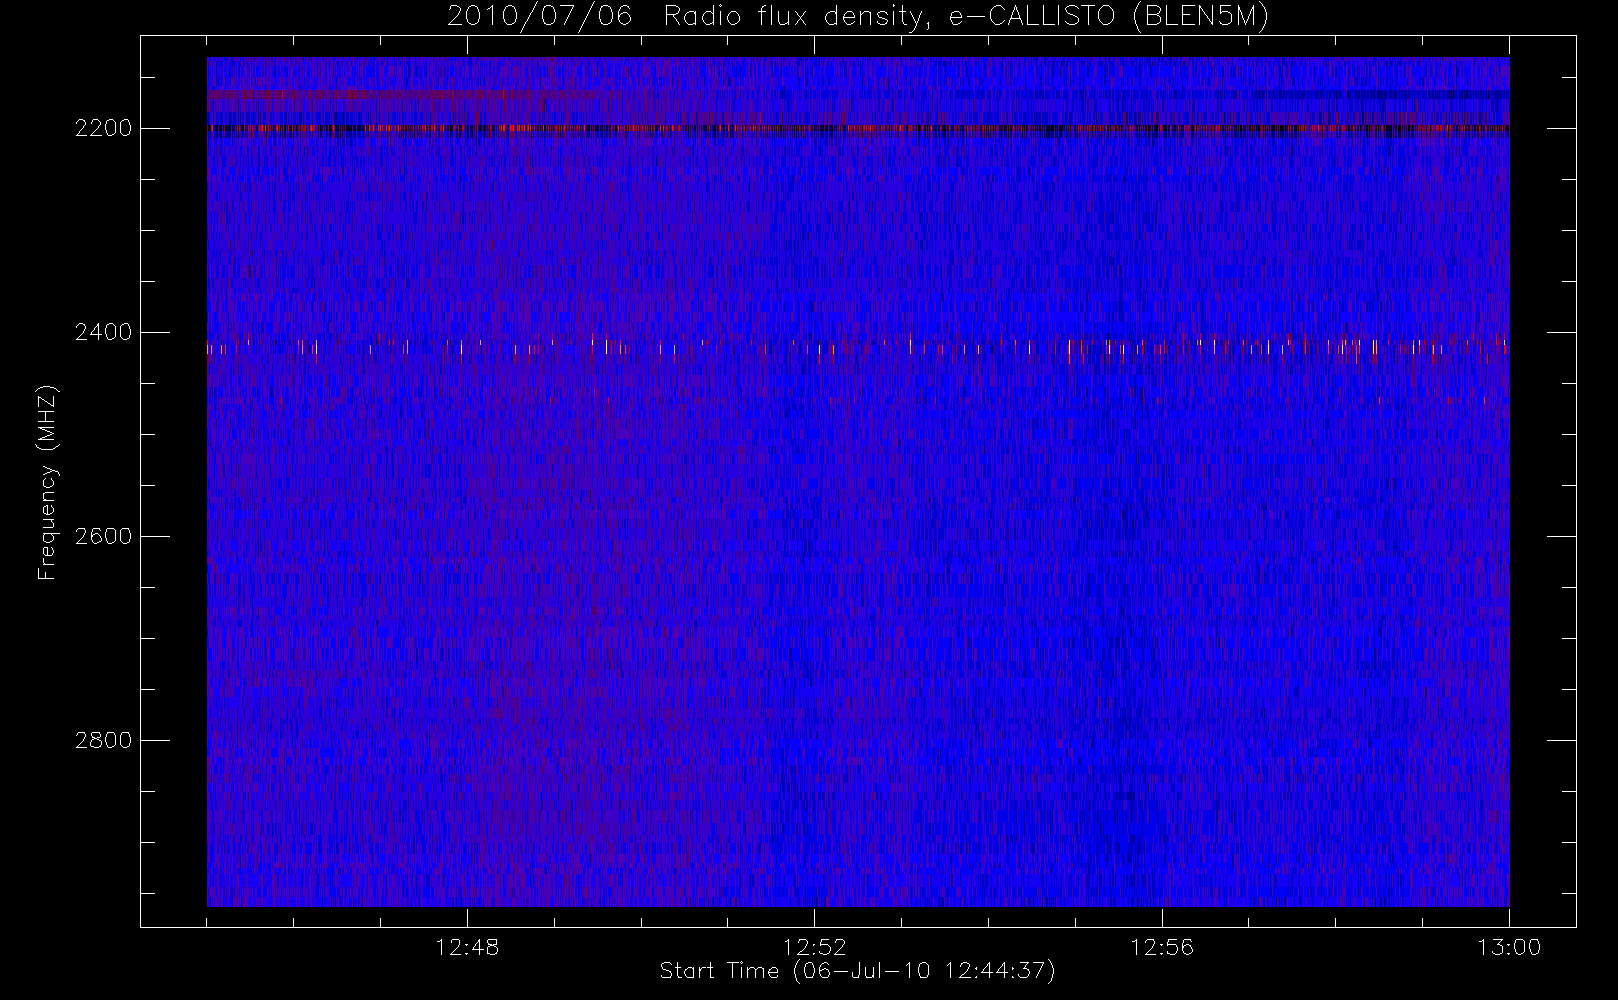Click the 12:52 time axis label

814,947
